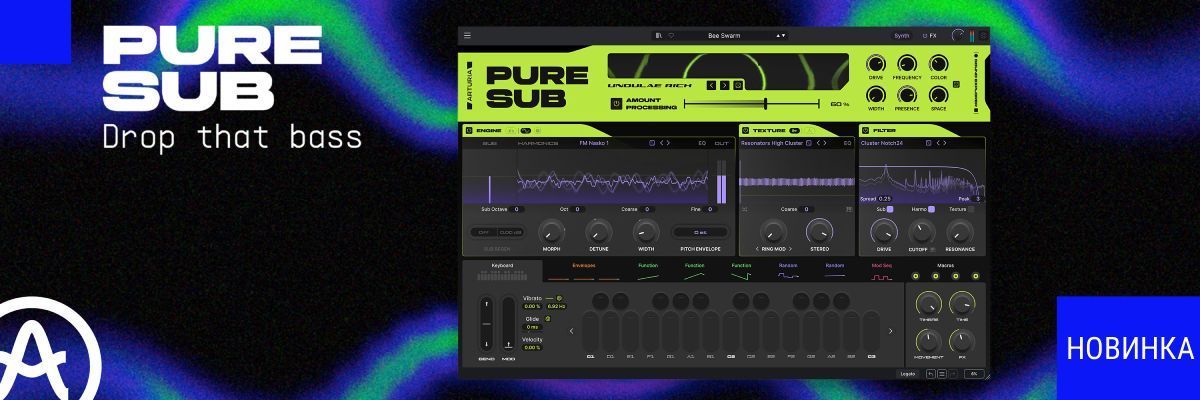The image size is (1200, 400).
Task: Open the edit history list icon
Action: click(x=941, y=373)
